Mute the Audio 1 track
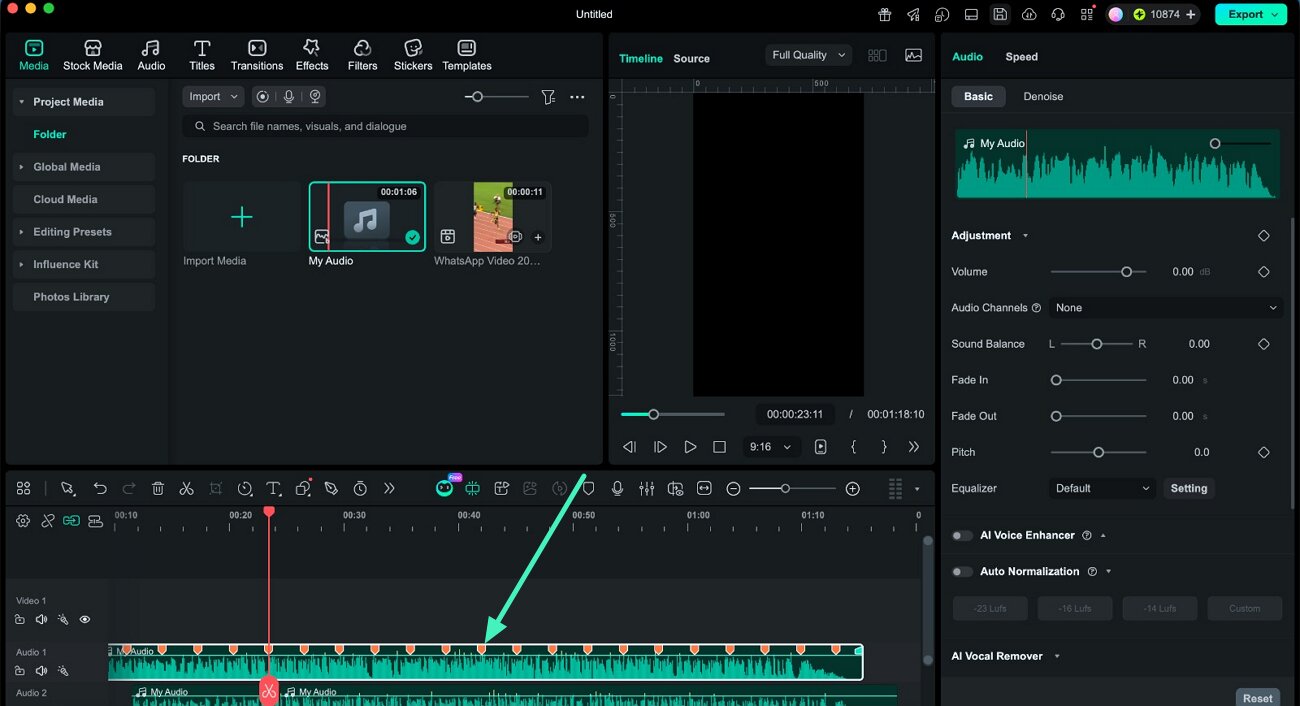 (x=41, y=670)
